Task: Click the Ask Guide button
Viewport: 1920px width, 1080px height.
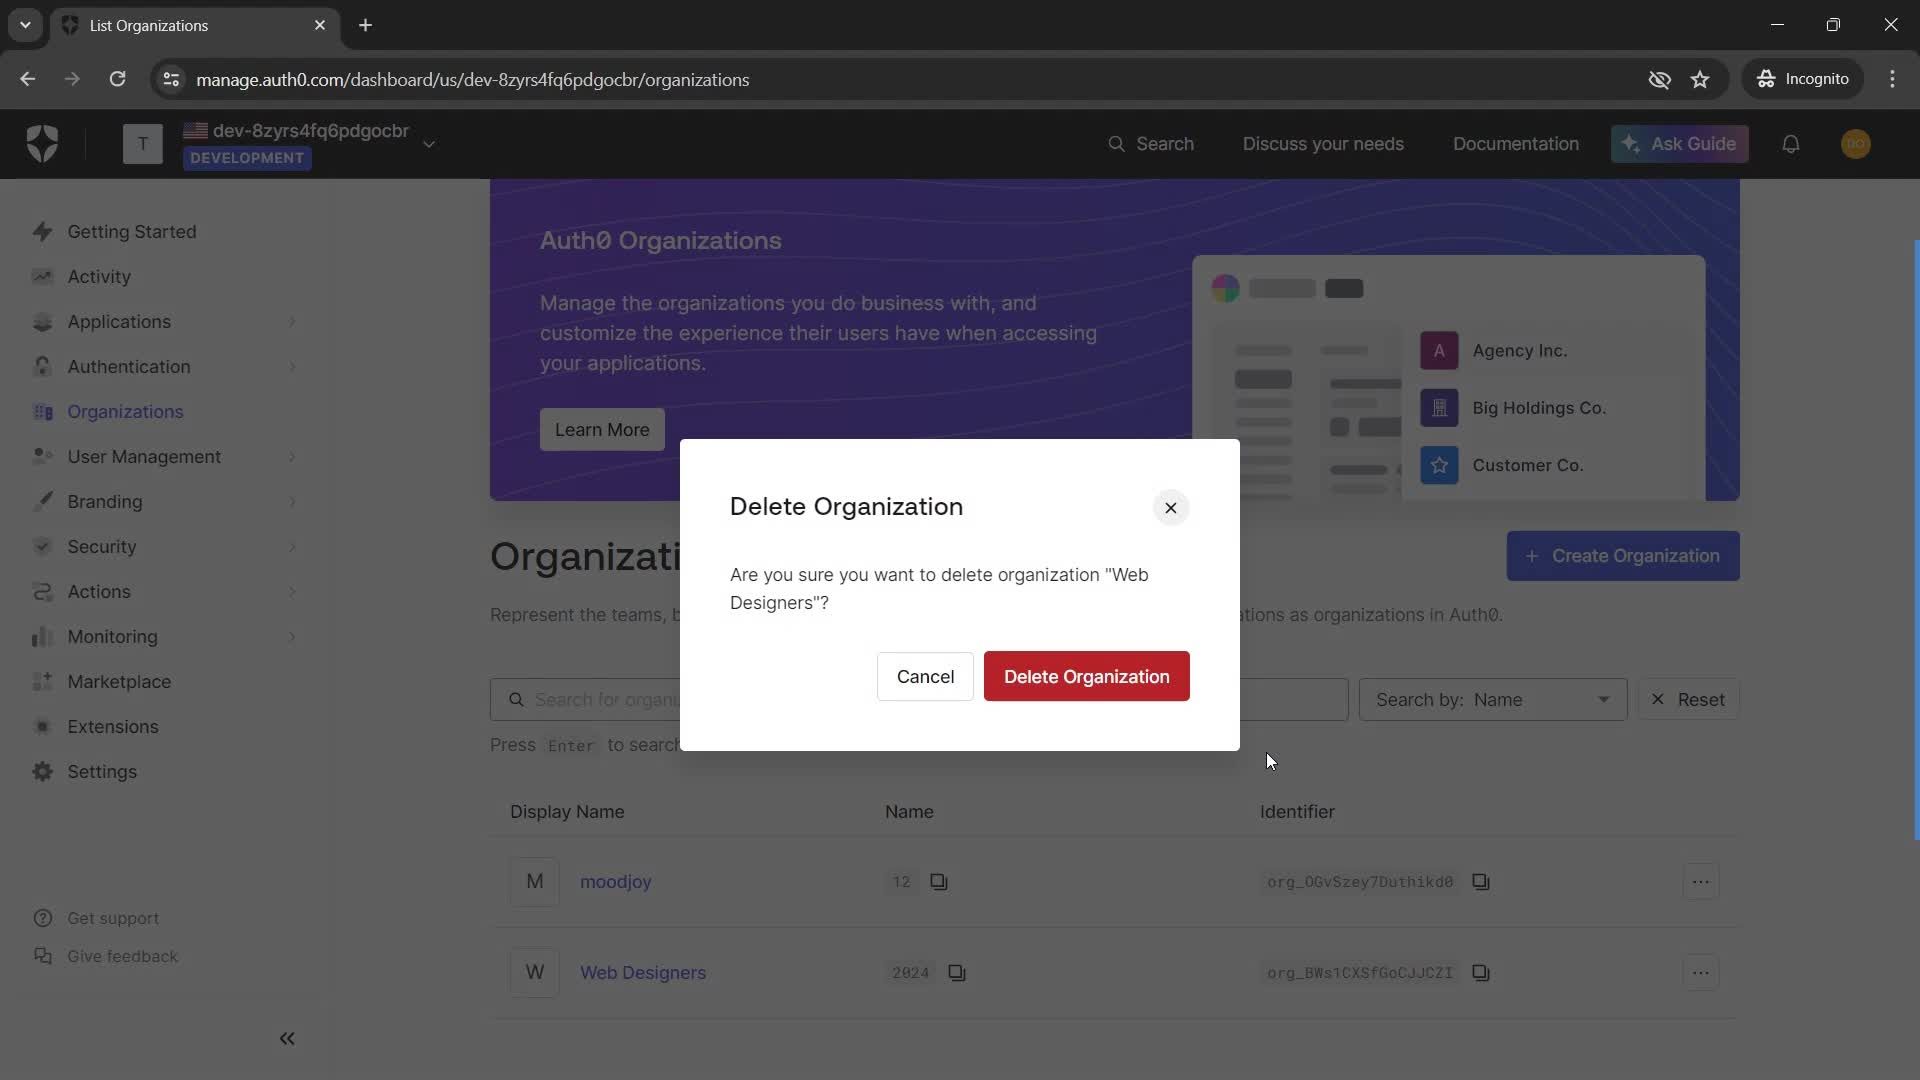Action: point(1680,144)
